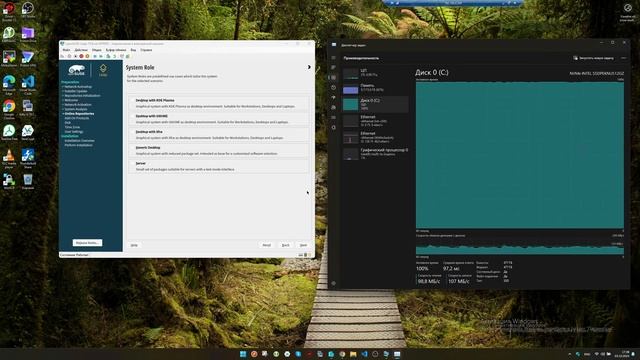
Task: Open Microsoft Edge desktop shortcut
Action: pos(9,84)
